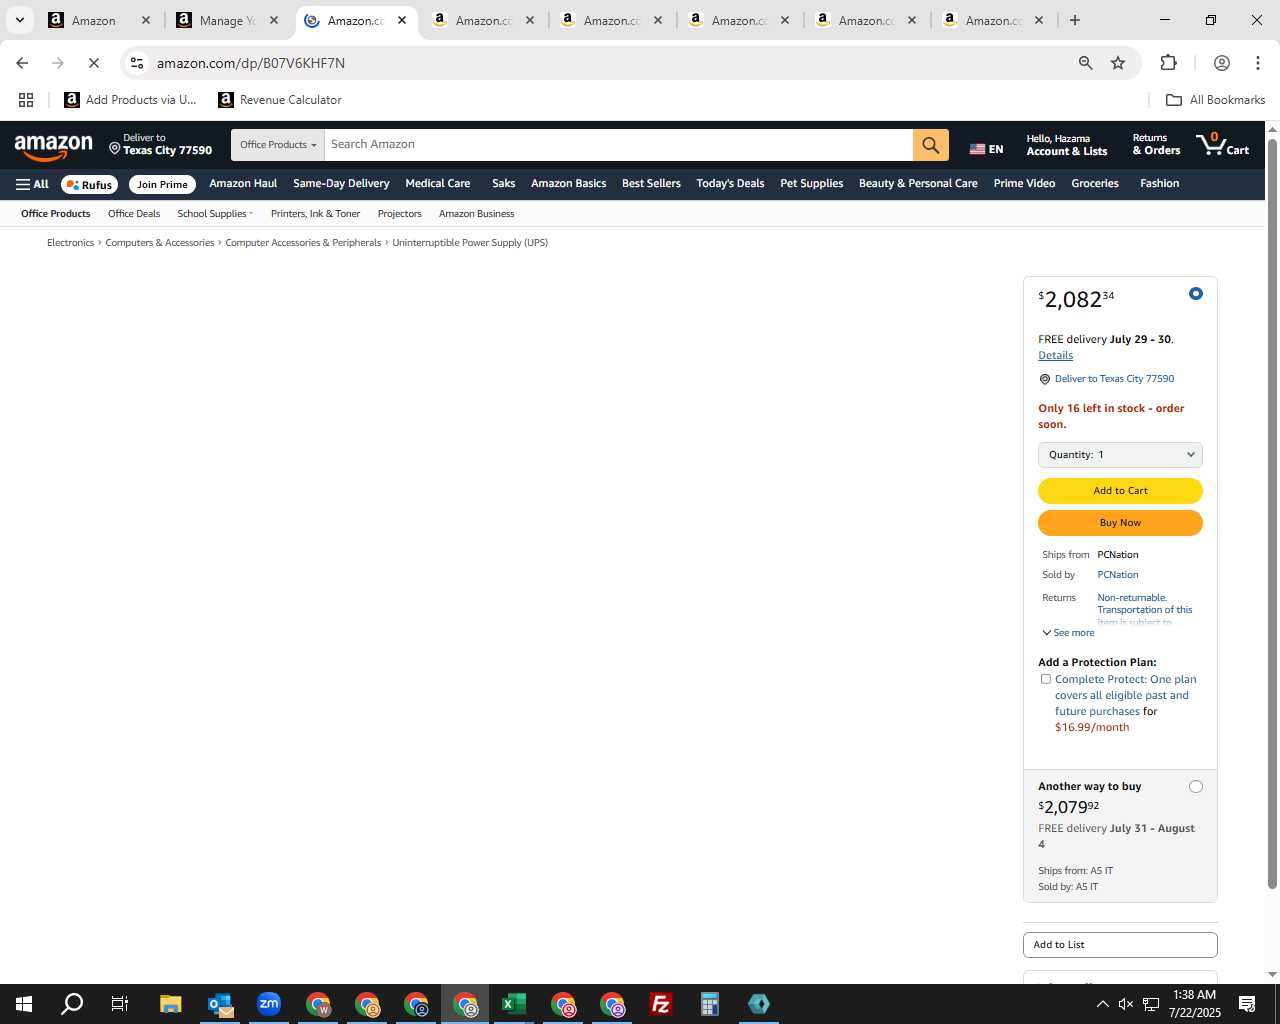This screenshot has height=1024, width=1280.
Task: Click the page vertical scrollbar
Action: click(x=1272, y=515)
